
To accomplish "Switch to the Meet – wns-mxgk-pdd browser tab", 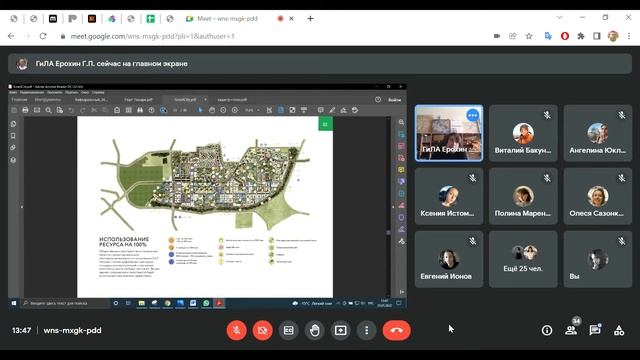I will [x=228, y=19].
